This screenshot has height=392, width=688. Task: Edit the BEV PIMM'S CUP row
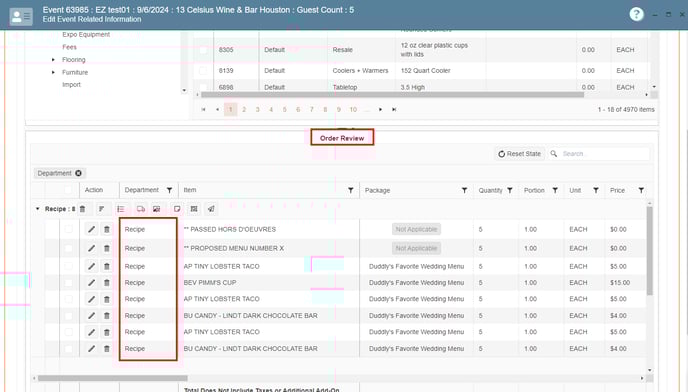coord(91,283)
